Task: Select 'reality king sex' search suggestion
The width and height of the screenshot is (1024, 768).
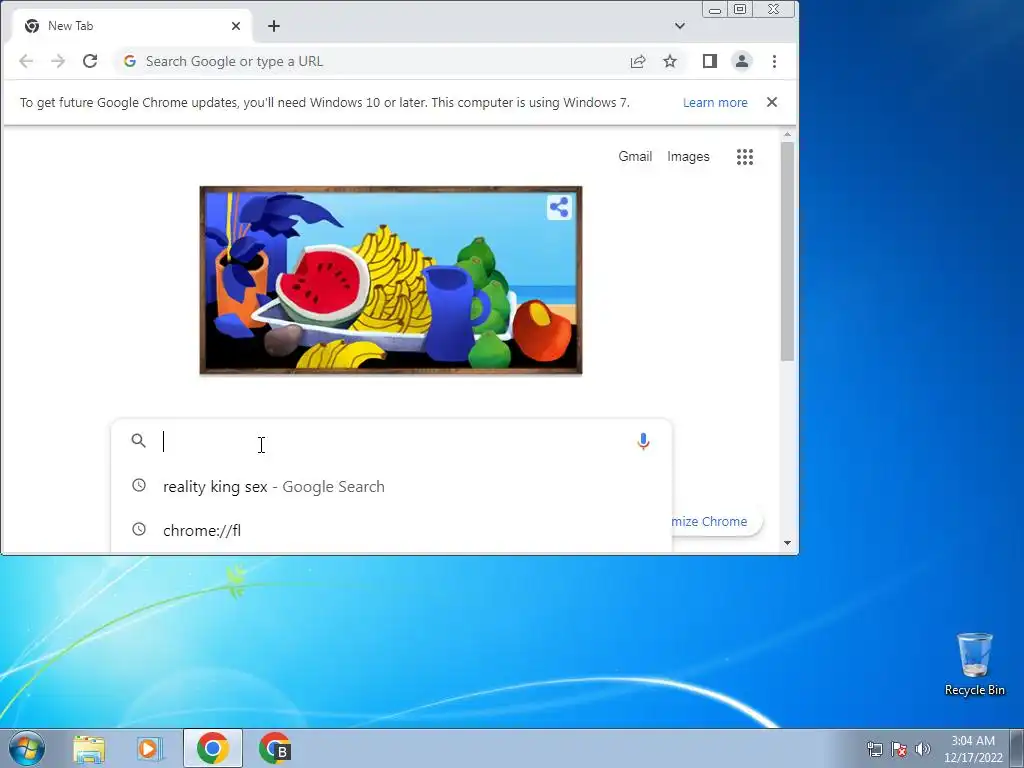Action: 391,487
